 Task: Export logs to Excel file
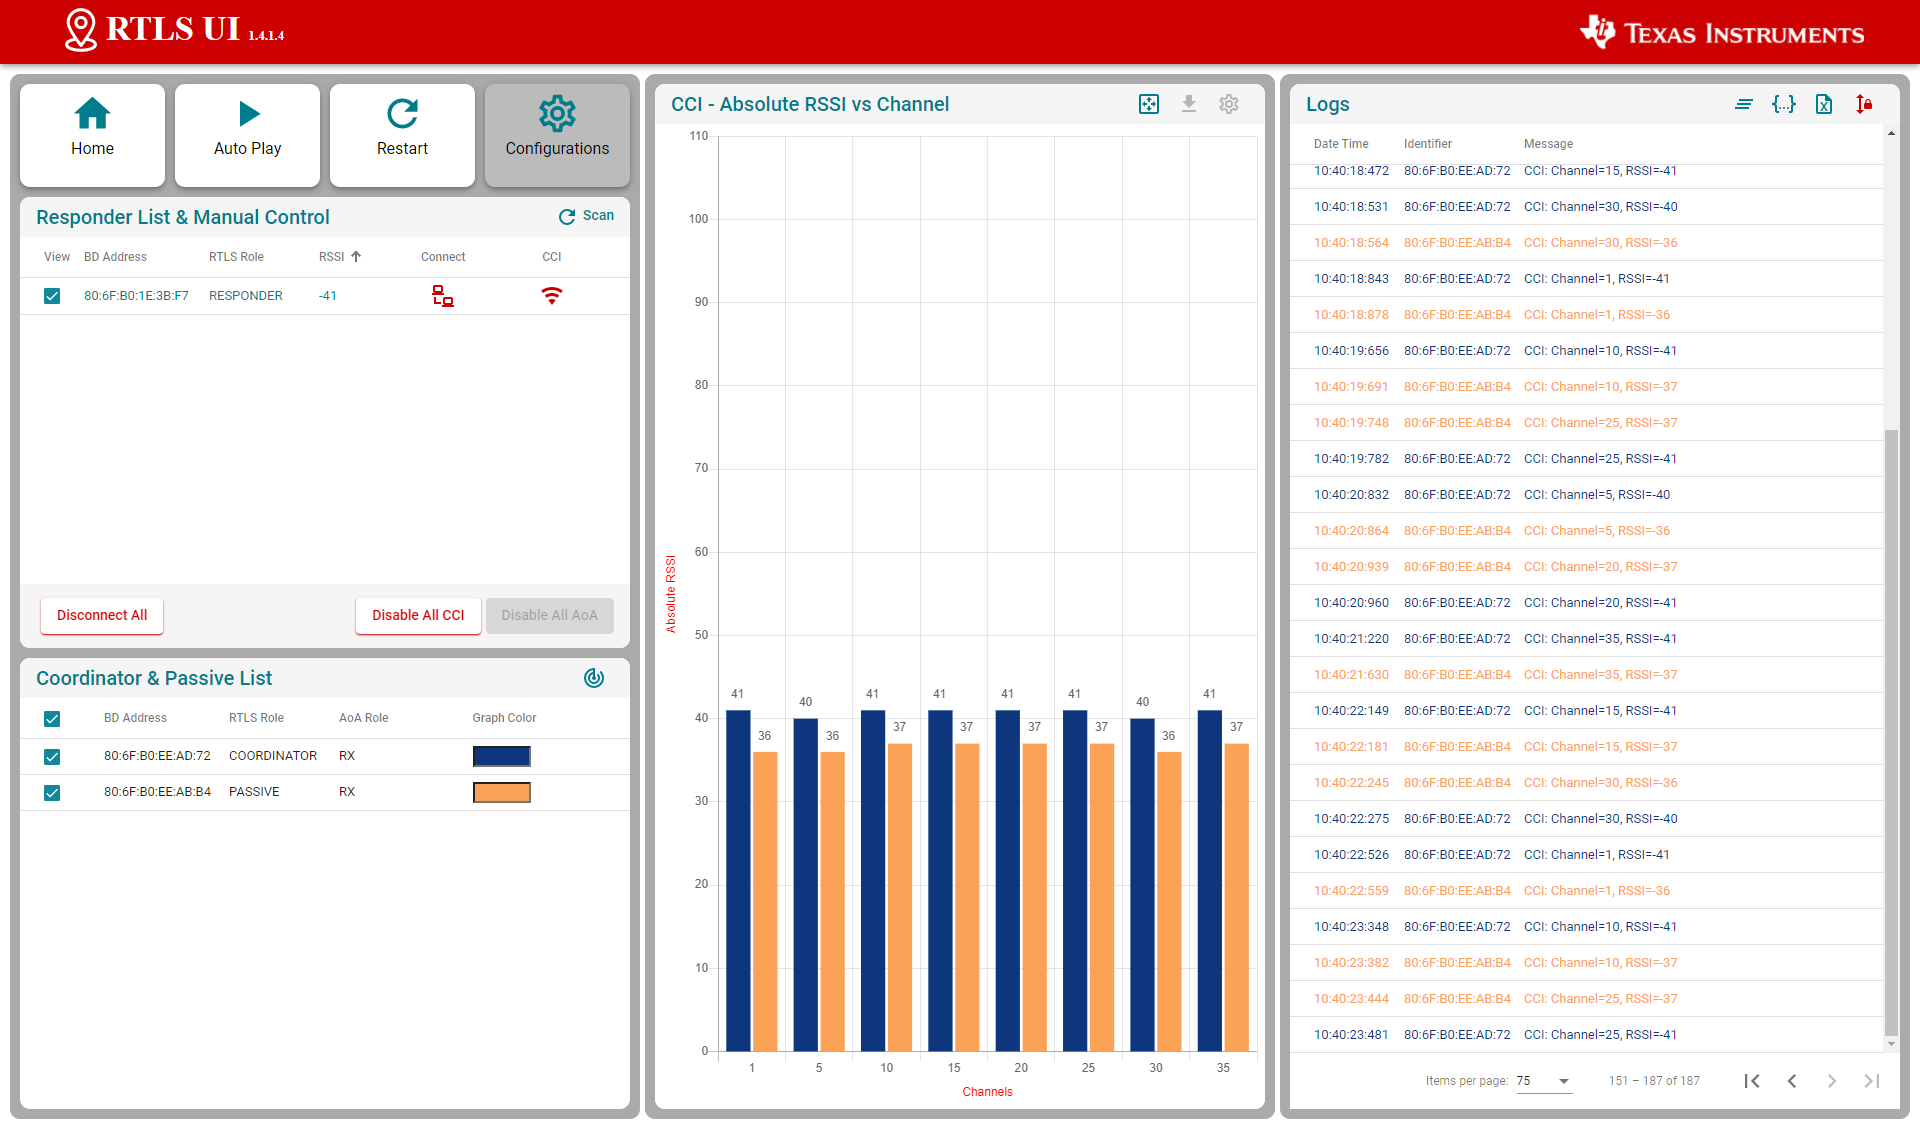pyautogui.click(x=1824, y=104)
